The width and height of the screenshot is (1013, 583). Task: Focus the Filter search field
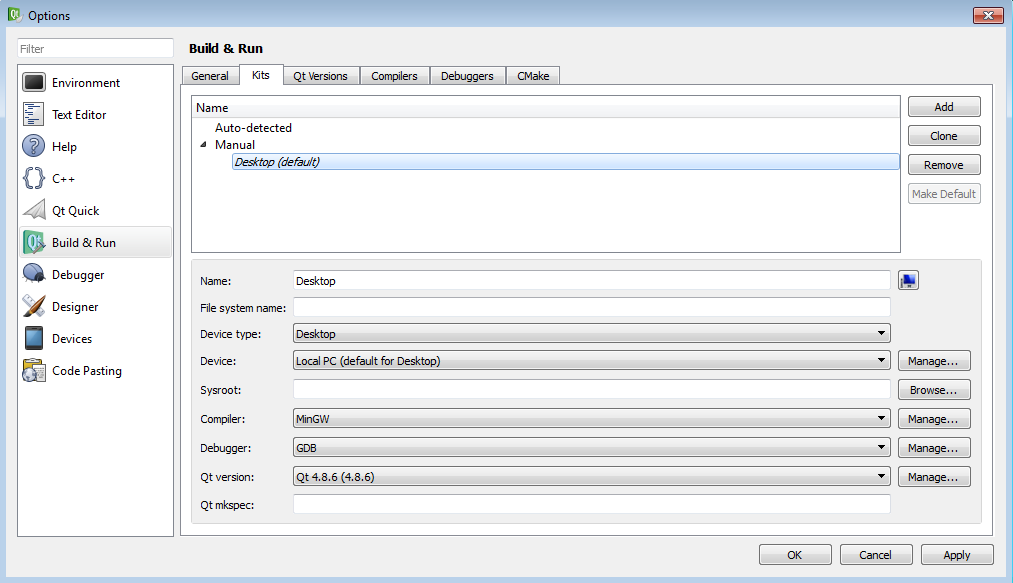coord(96,48)
